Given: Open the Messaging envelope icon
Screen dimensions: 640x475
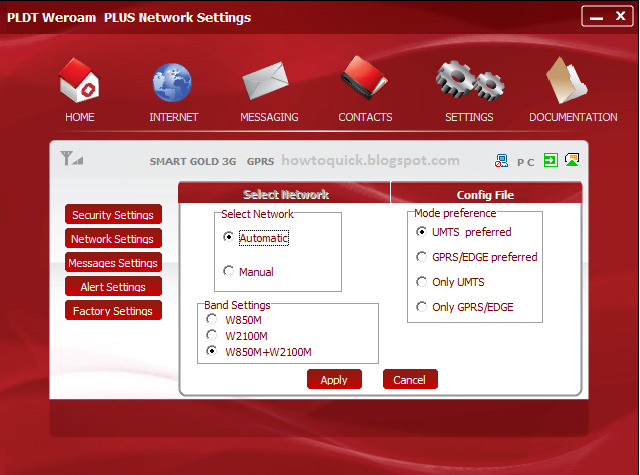Looking at the screenshot, I should click(265, 80).
